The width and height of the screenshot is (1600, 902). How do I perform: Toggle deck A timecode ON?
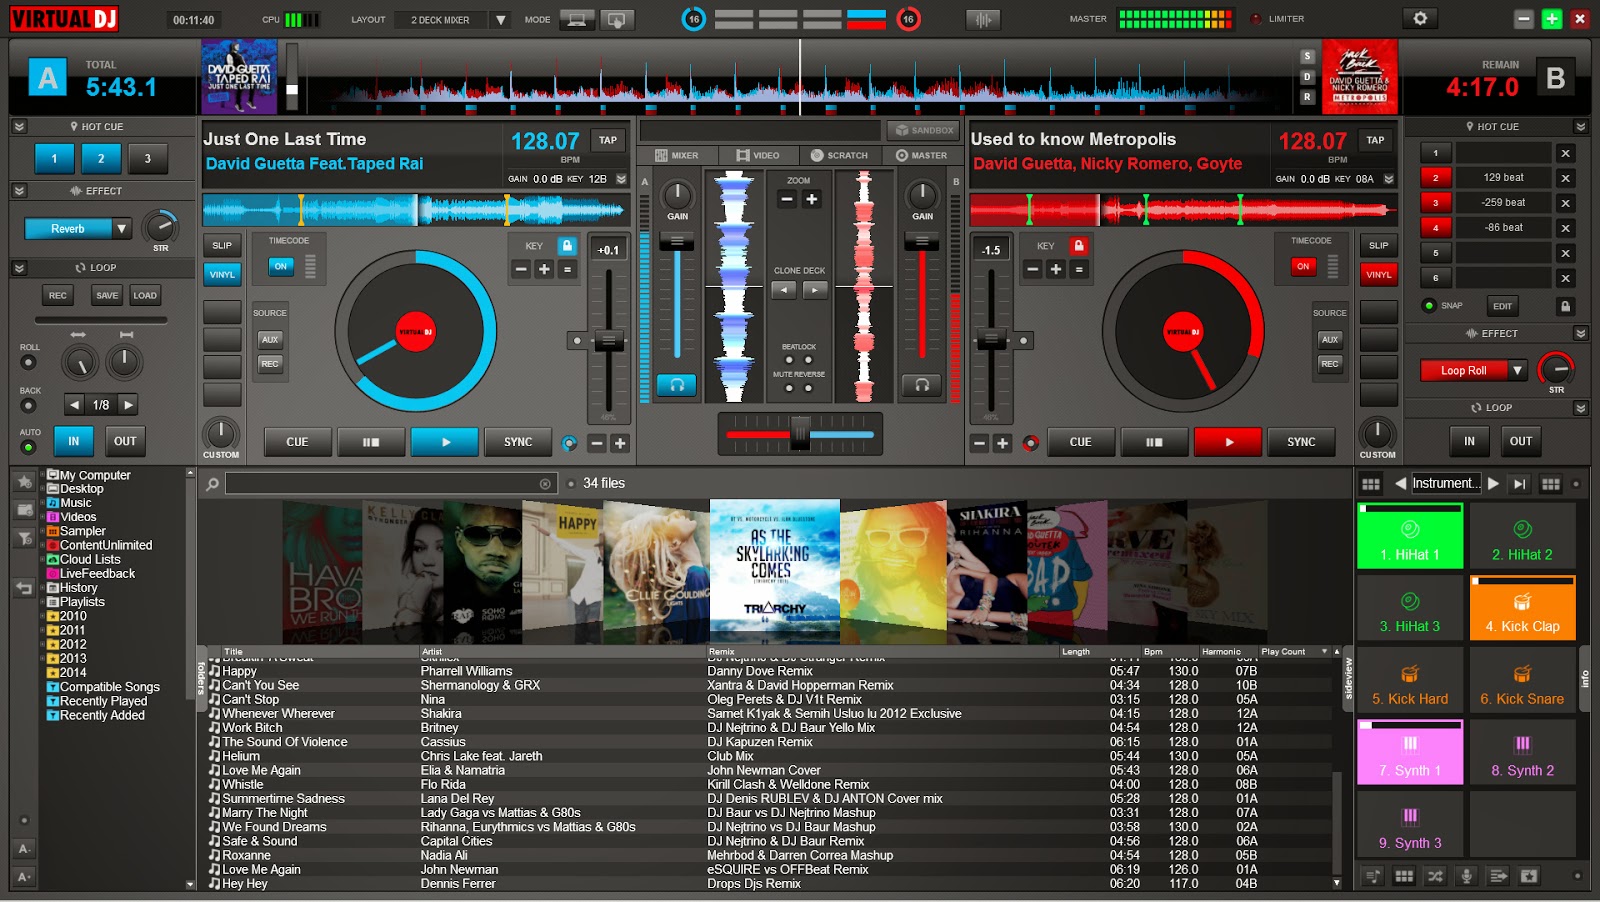(281, 266)
